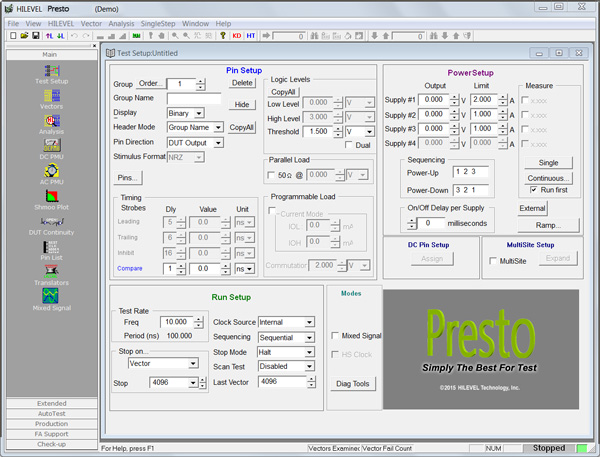Open Mixed Signal in the sidebar
This screenshot has width=600, height=457.
point(52,300)
